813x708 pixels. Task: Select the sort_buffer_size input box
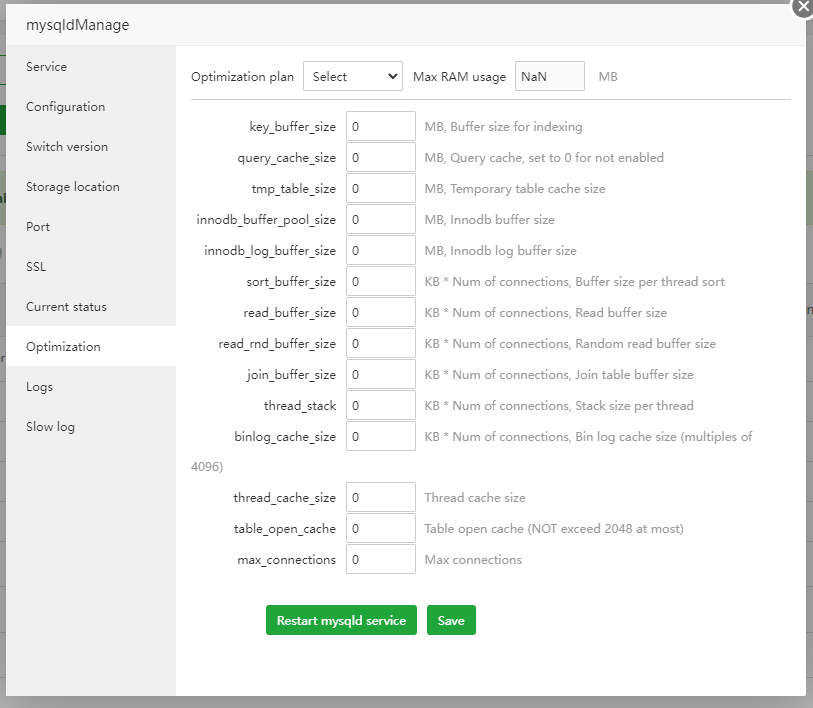[x=380, y=282]
